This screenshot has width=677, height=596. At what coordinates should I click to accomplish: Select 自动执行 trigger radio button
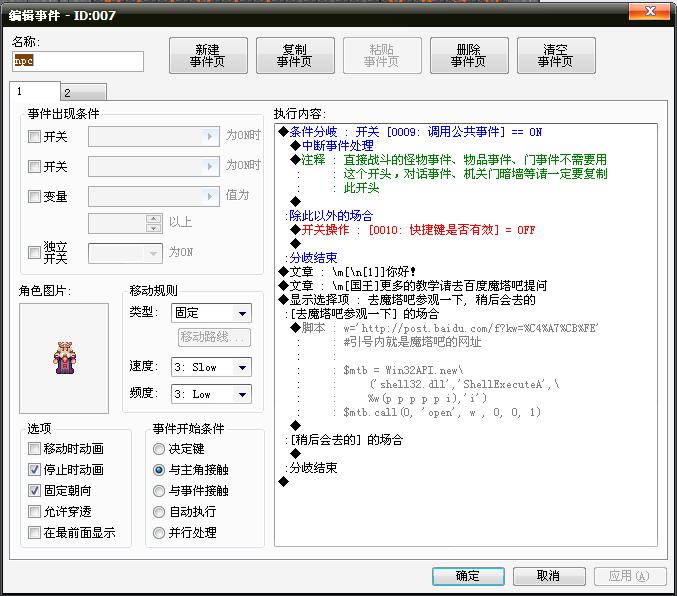click(x=159, y=512)
